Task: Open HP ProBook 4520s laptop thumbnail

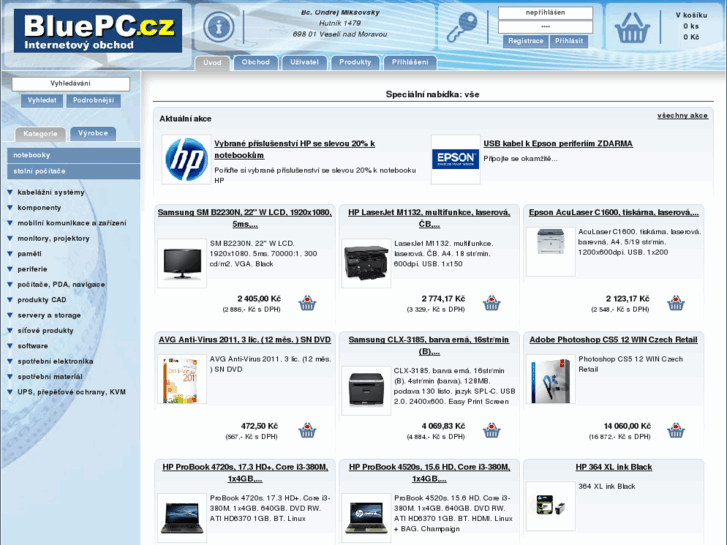Action: 366,518
